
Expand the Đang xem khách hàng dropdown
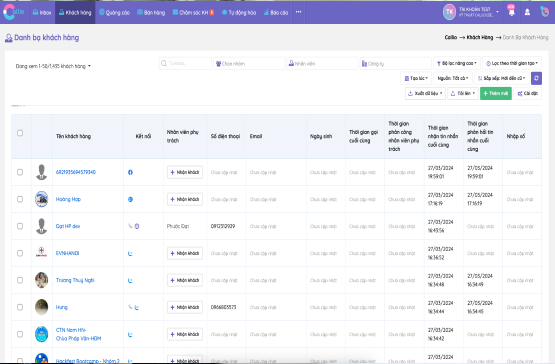pos(53,66)
